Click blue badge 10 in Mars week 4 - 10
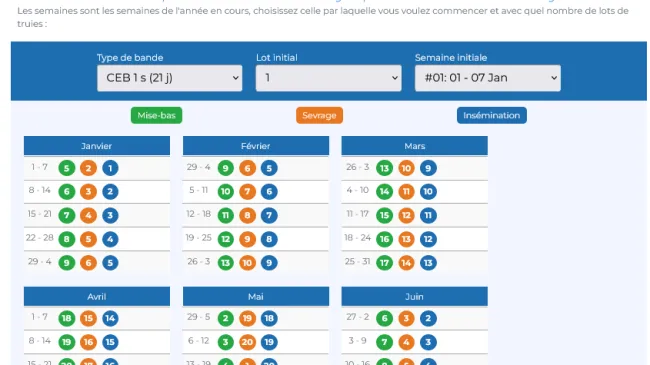This screenshot has width=650, height=365. pyautogui.click(x=428, y=192)
